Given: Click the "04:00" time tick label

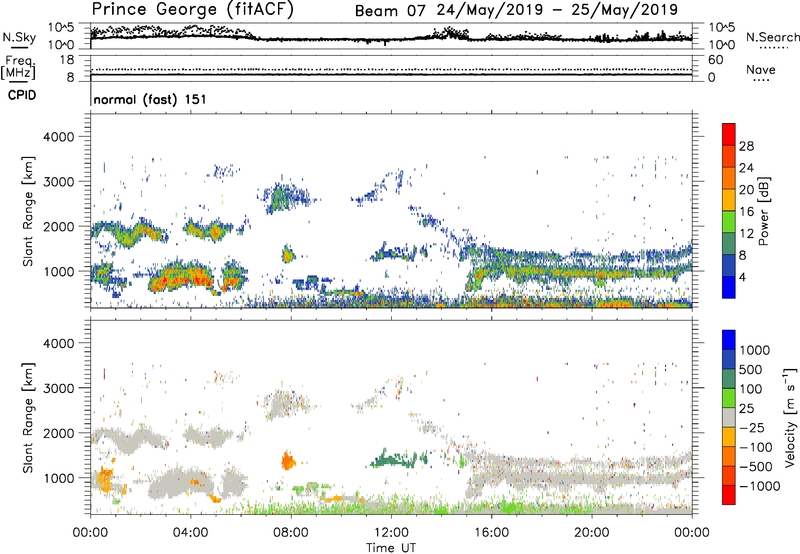Looking at the screenshot, I should click(x=190, y=533).
